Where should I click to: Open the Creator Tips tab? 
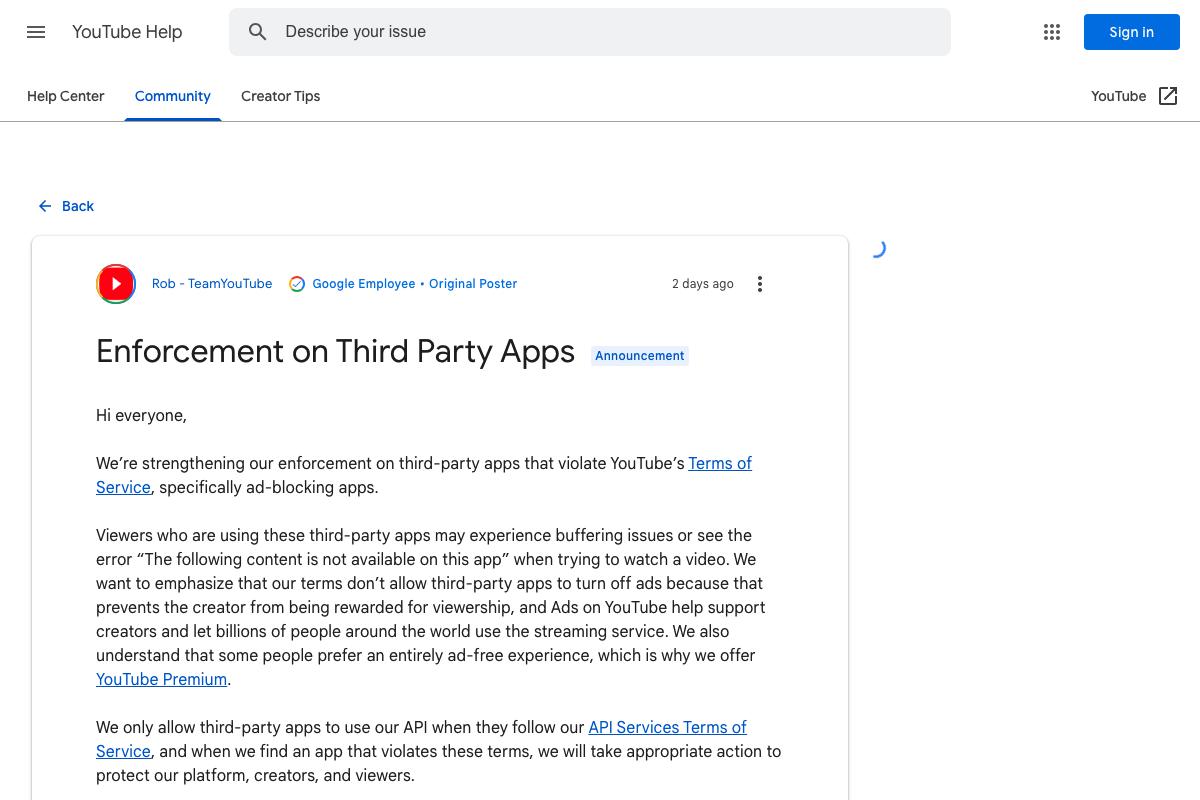[281, 96]
